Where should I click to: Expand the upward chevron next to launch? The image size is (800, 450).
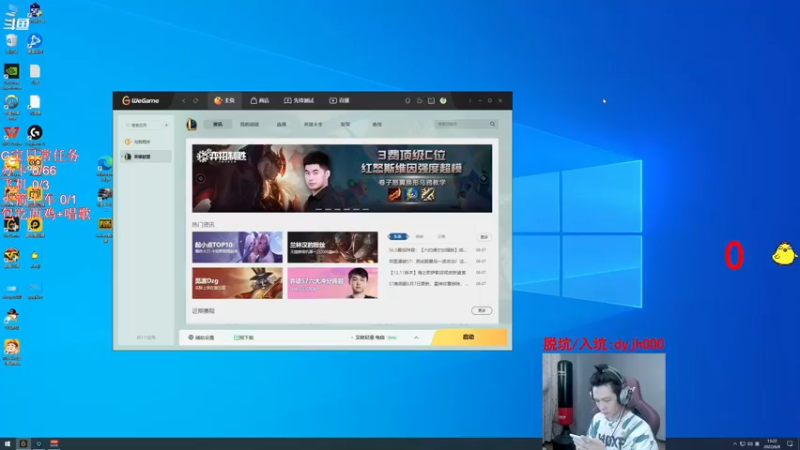click(416, 337)
